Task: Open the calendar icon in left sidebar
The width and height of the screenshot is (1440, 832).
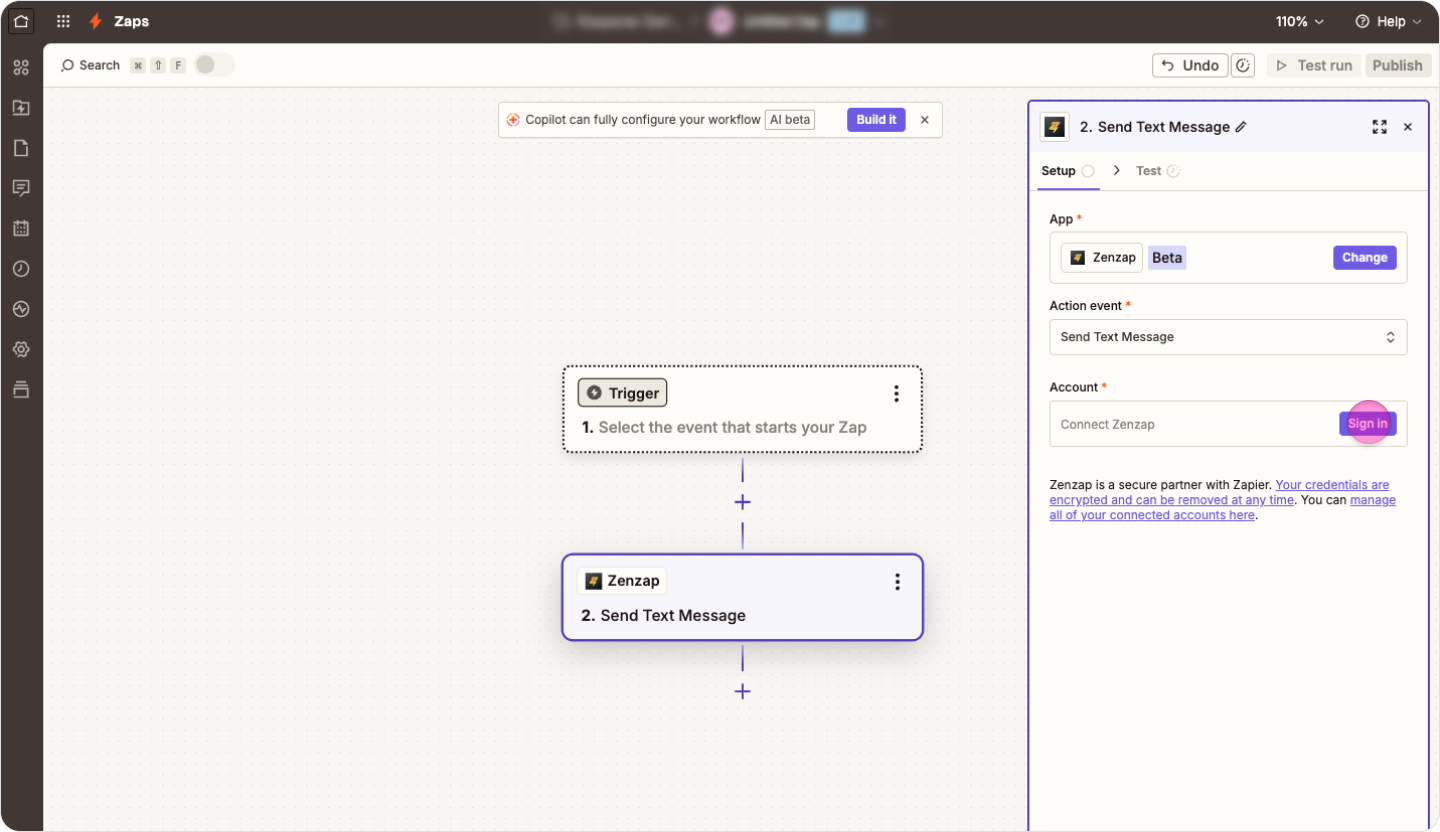Action: pyautogui.click(x=21, y=228)
